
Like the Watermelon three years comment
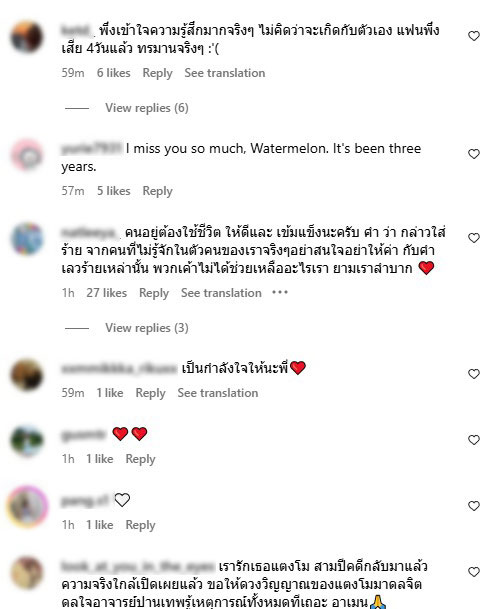tap(474, 154)
